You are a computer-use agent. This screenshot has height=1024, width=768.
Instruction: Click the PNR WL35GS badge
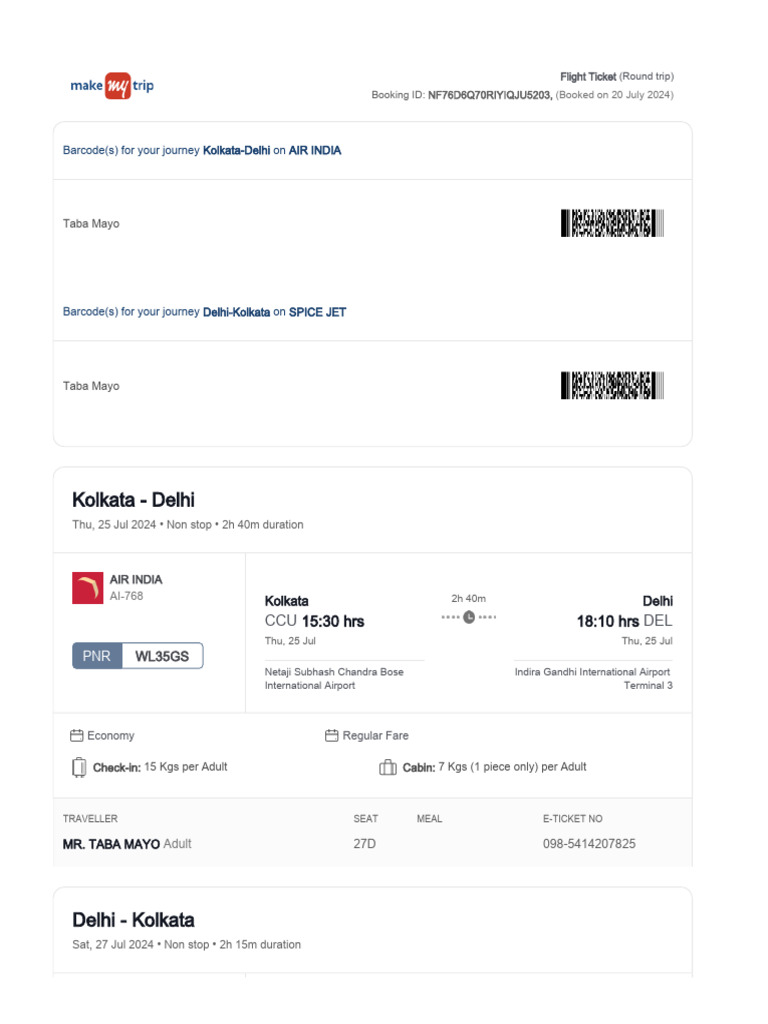coord(137,656)
